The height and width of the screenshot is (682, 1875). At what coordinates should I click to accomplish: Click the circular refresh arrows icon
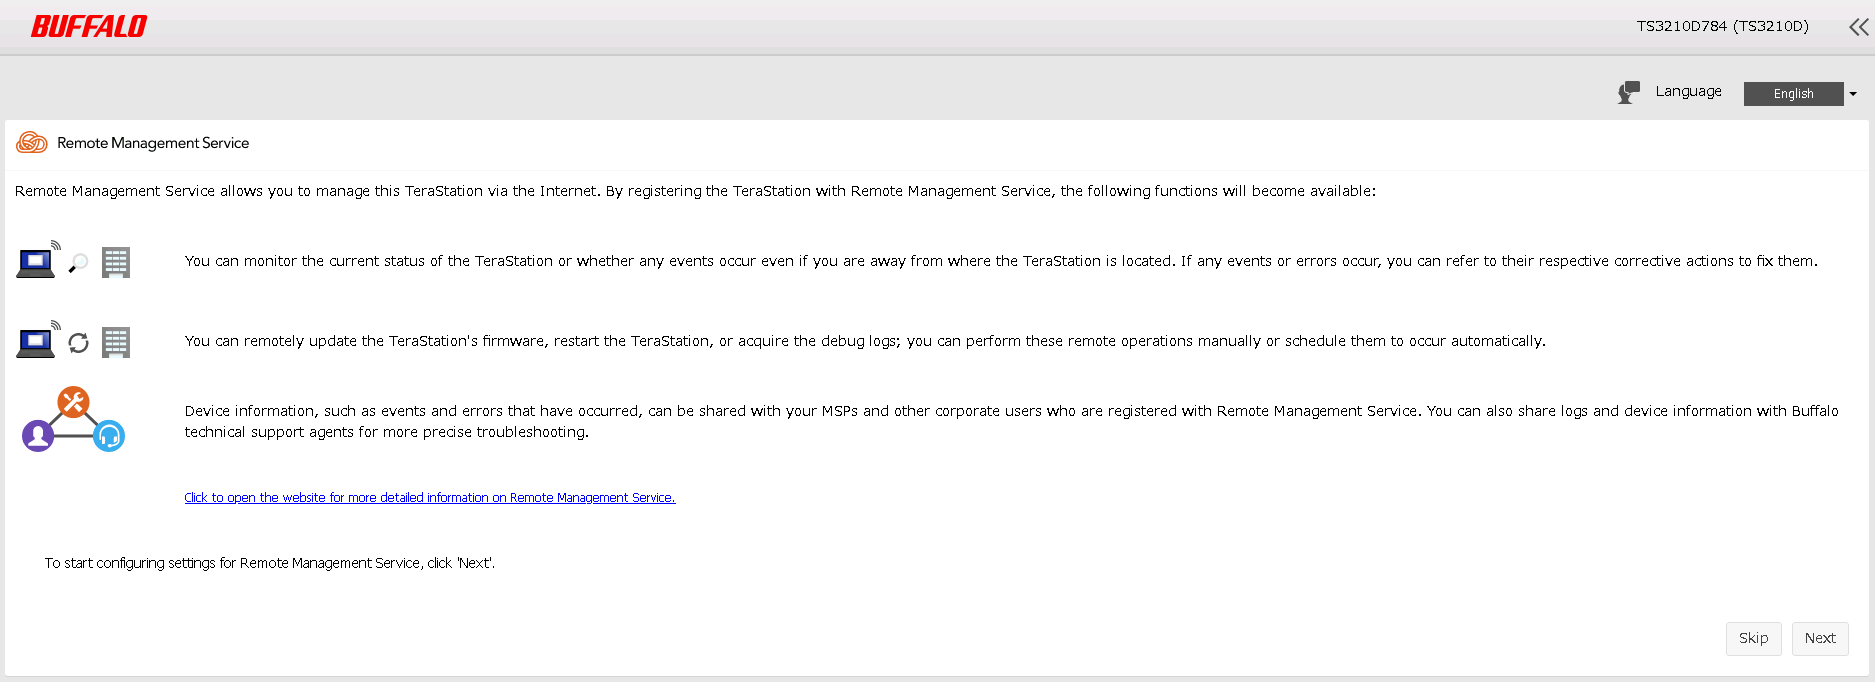(78, 343)
